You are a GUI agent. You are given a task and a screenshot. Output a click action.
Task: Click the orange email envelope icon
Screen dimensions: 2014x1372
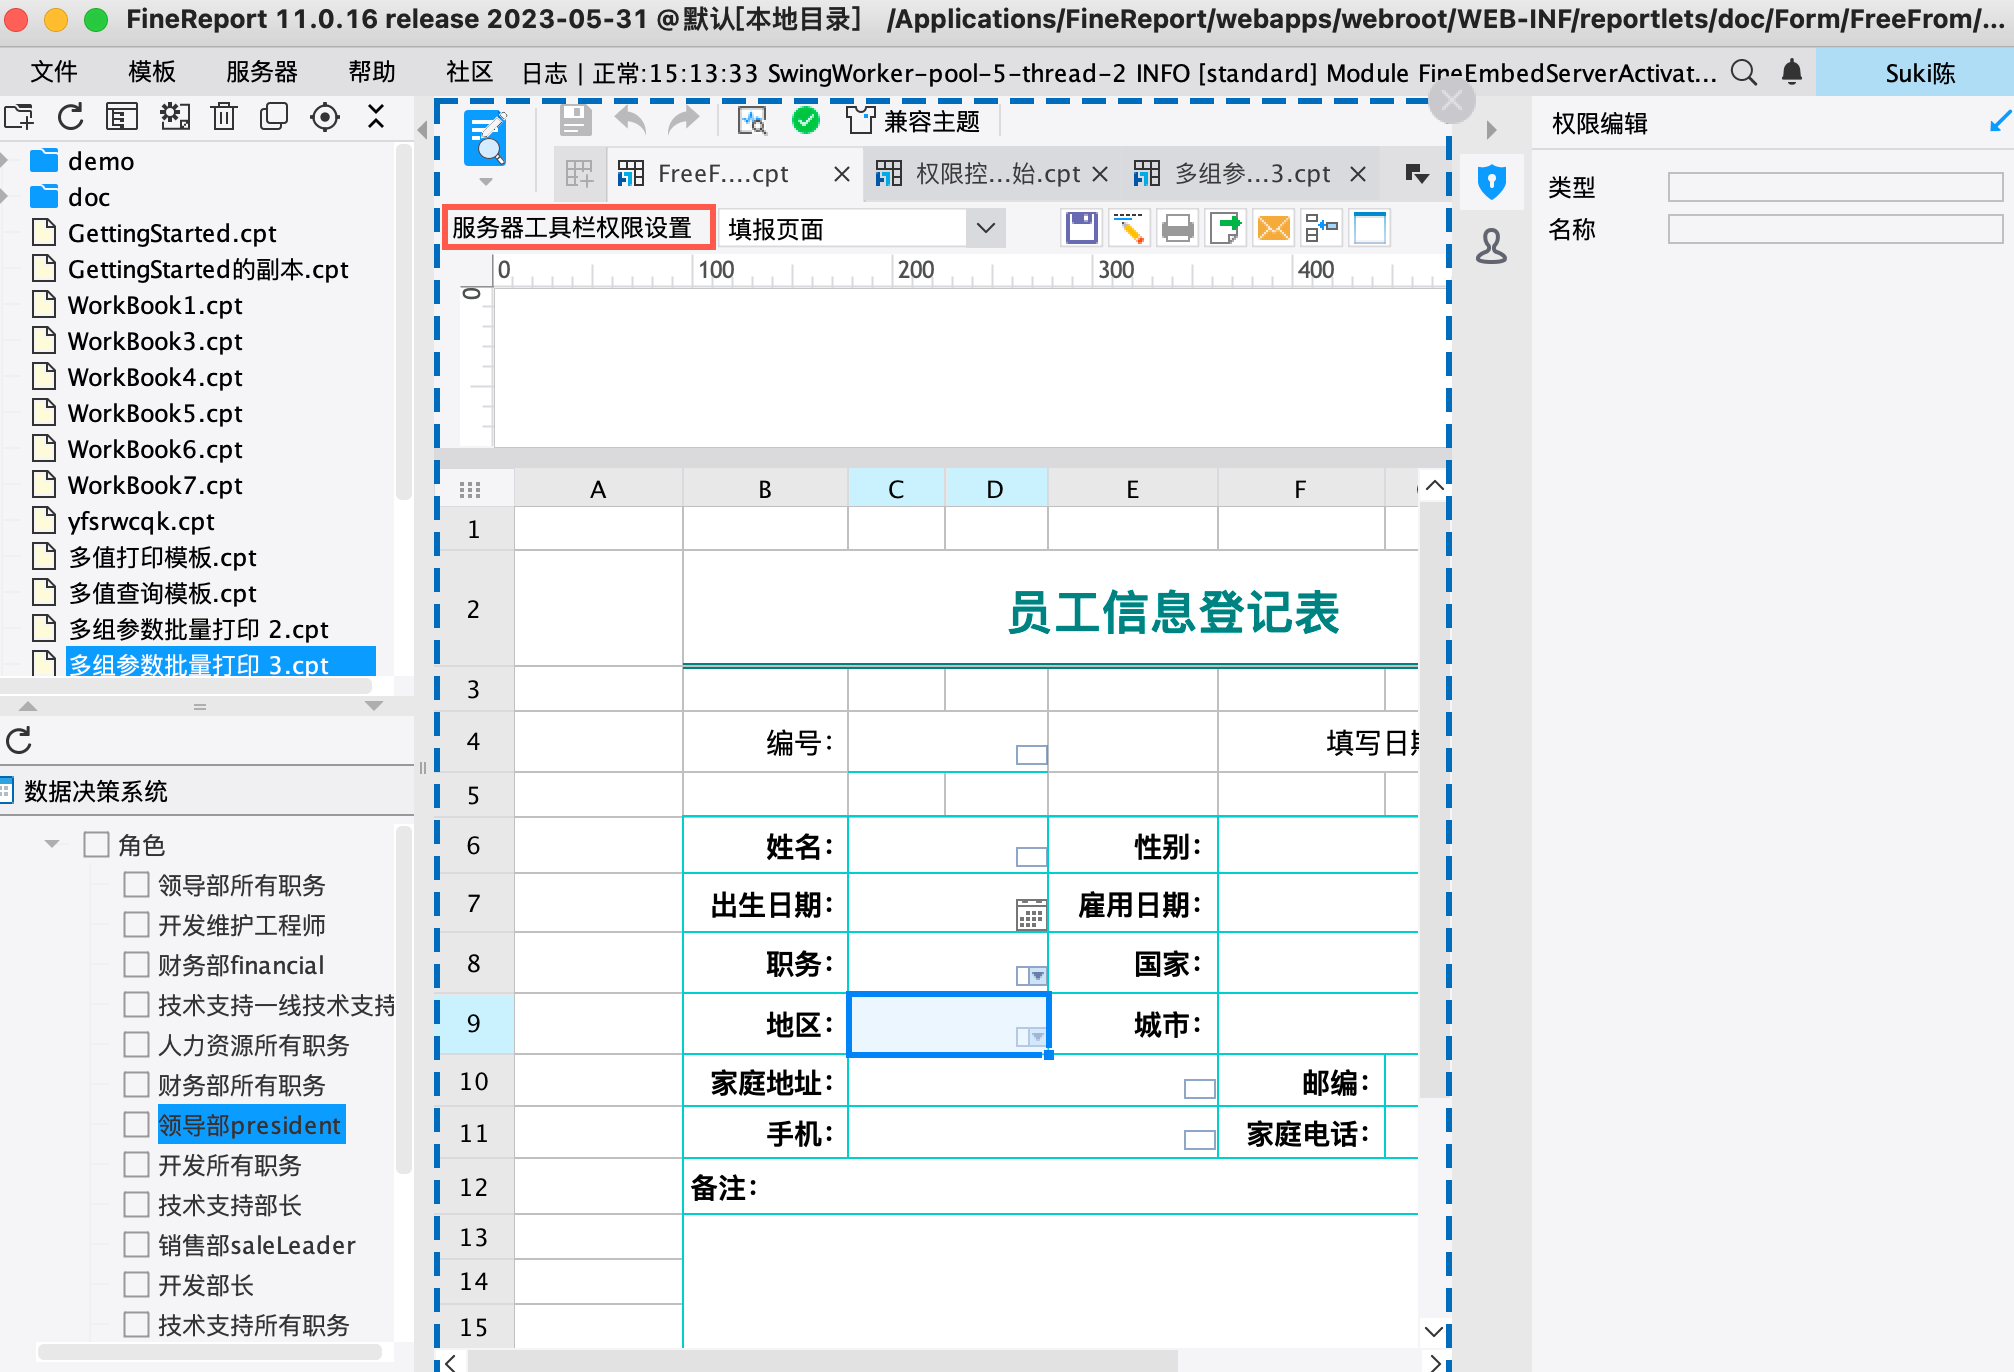pos(1273,229)
